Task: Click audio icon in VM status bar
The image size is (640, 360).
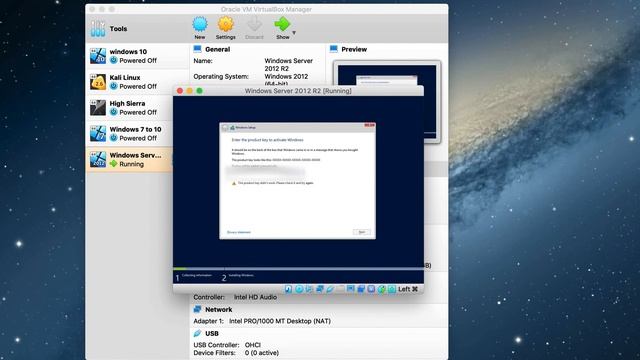Action: 309,289
